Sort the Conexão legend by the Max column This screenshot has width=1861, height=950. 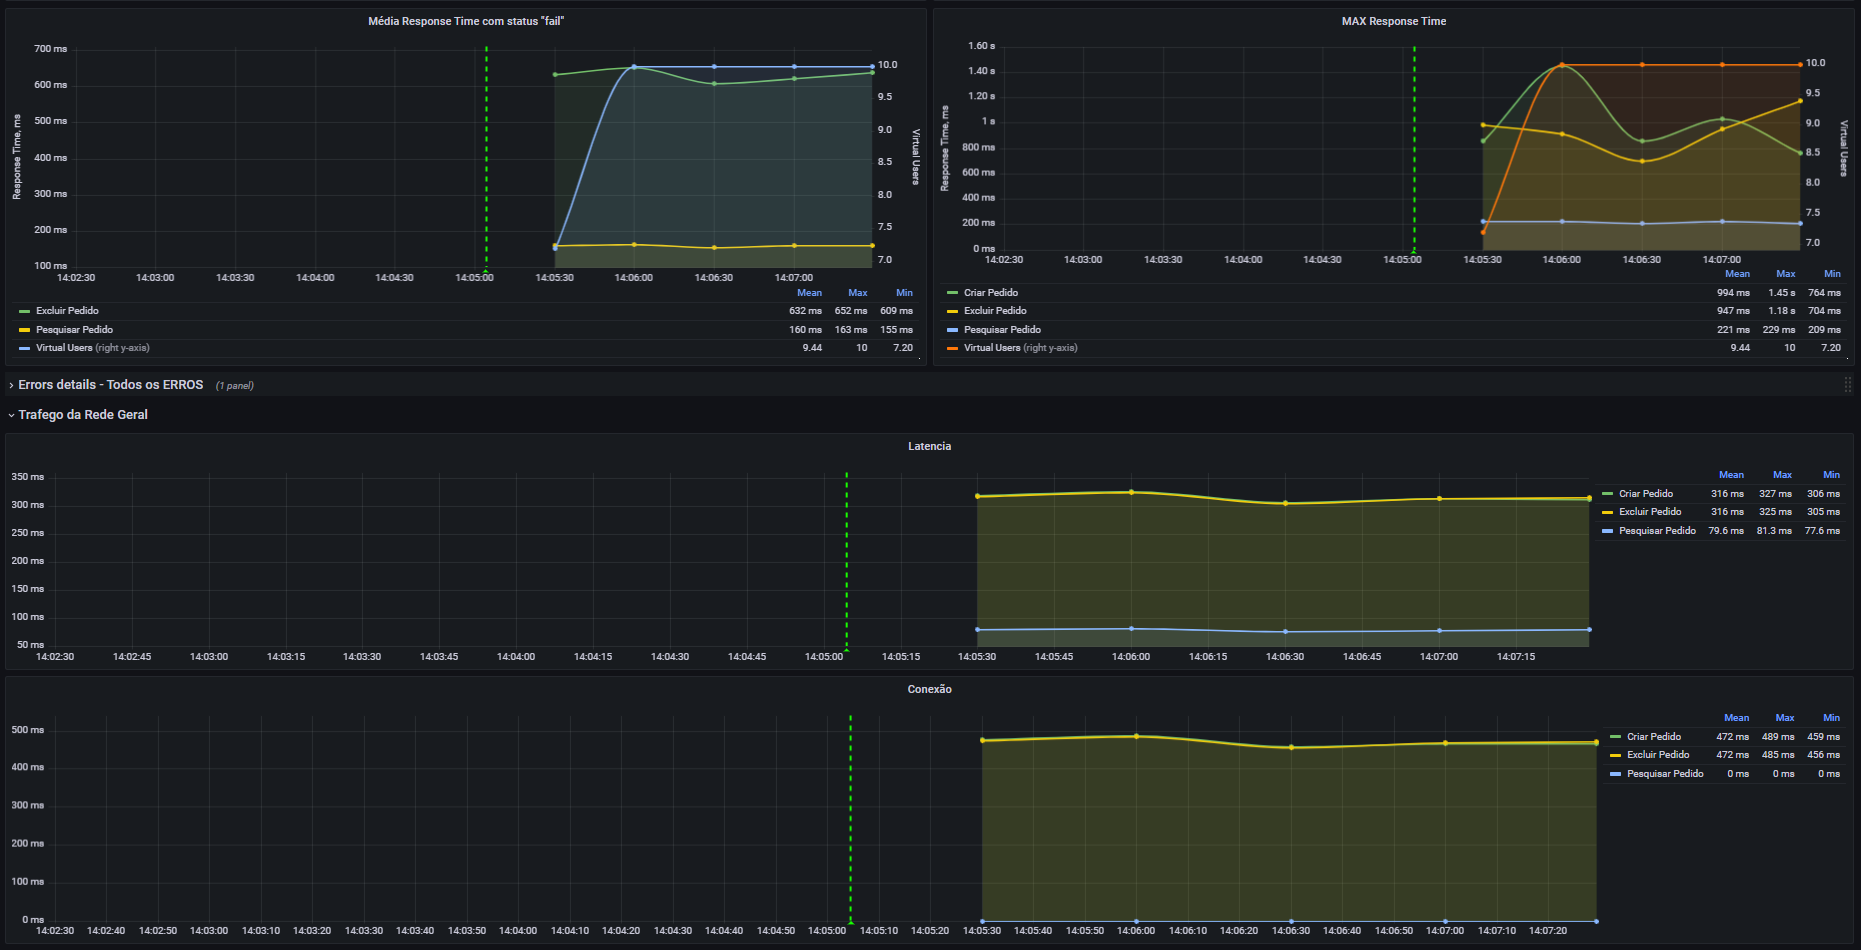coord(1784,718)
